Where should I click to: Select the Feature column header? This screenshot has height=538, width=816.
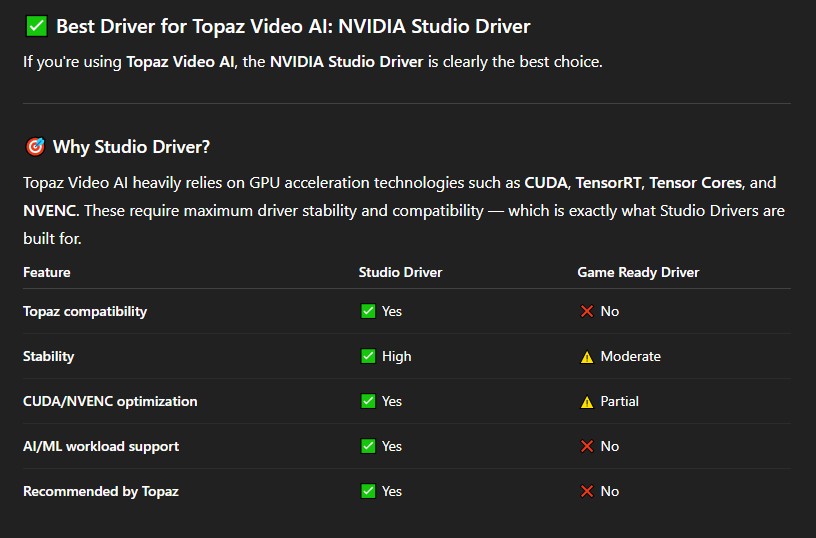(x=47, y=272)
